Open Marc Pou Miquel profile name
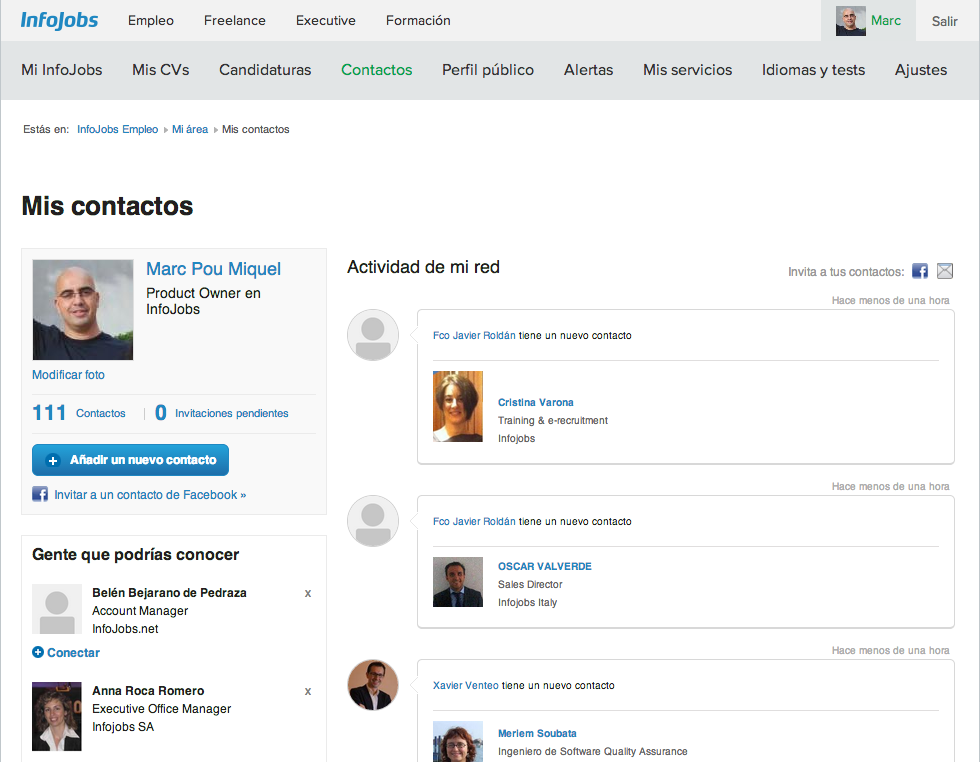The height and width of the screenshot is (762, 980). [213, 269]
